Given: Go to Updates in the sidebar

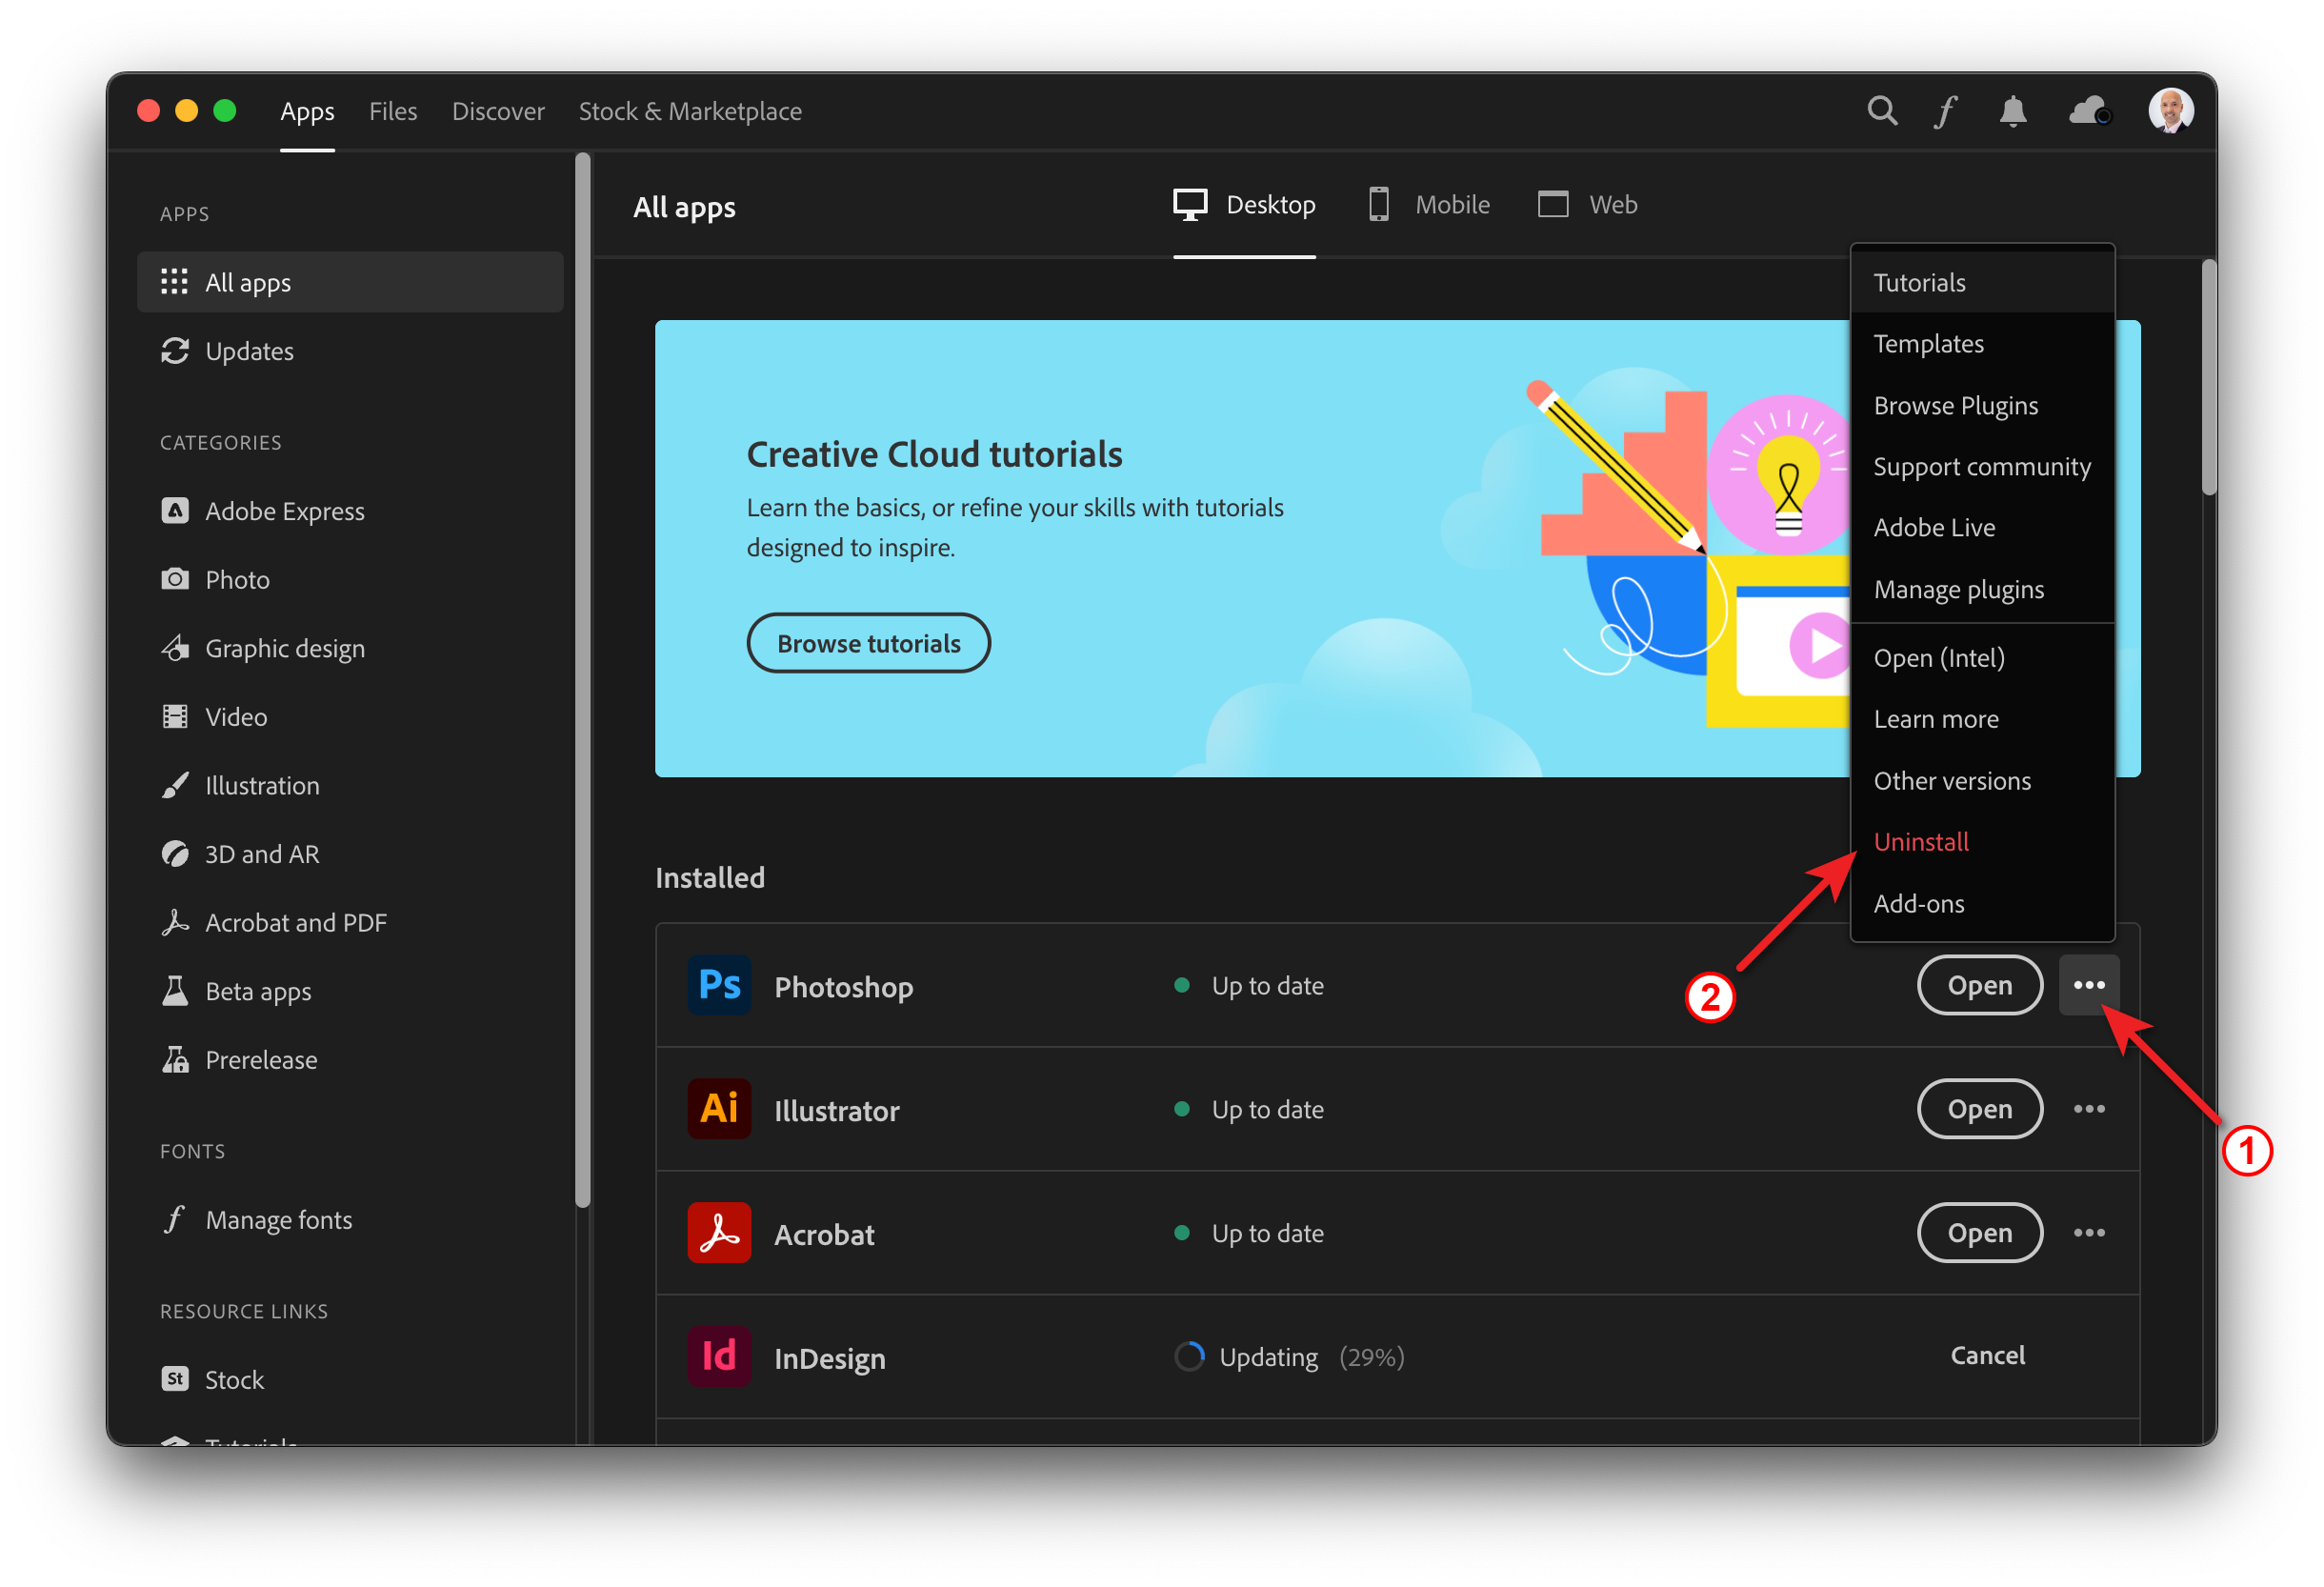Looking at the screenshot, I should pyautogui.click(x=350, y=351).
